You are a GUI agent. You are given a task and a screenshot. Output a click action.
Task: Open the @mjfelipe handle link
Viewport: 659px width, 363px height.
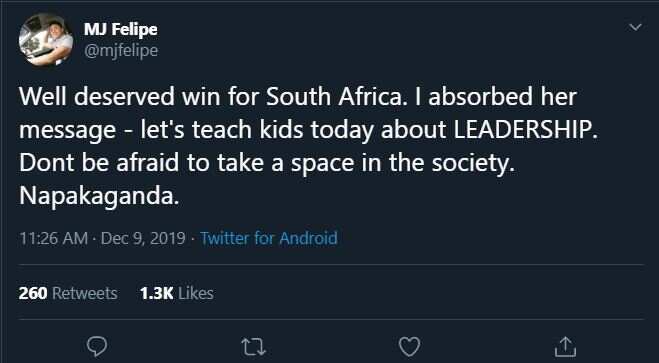tap(121, 51)
